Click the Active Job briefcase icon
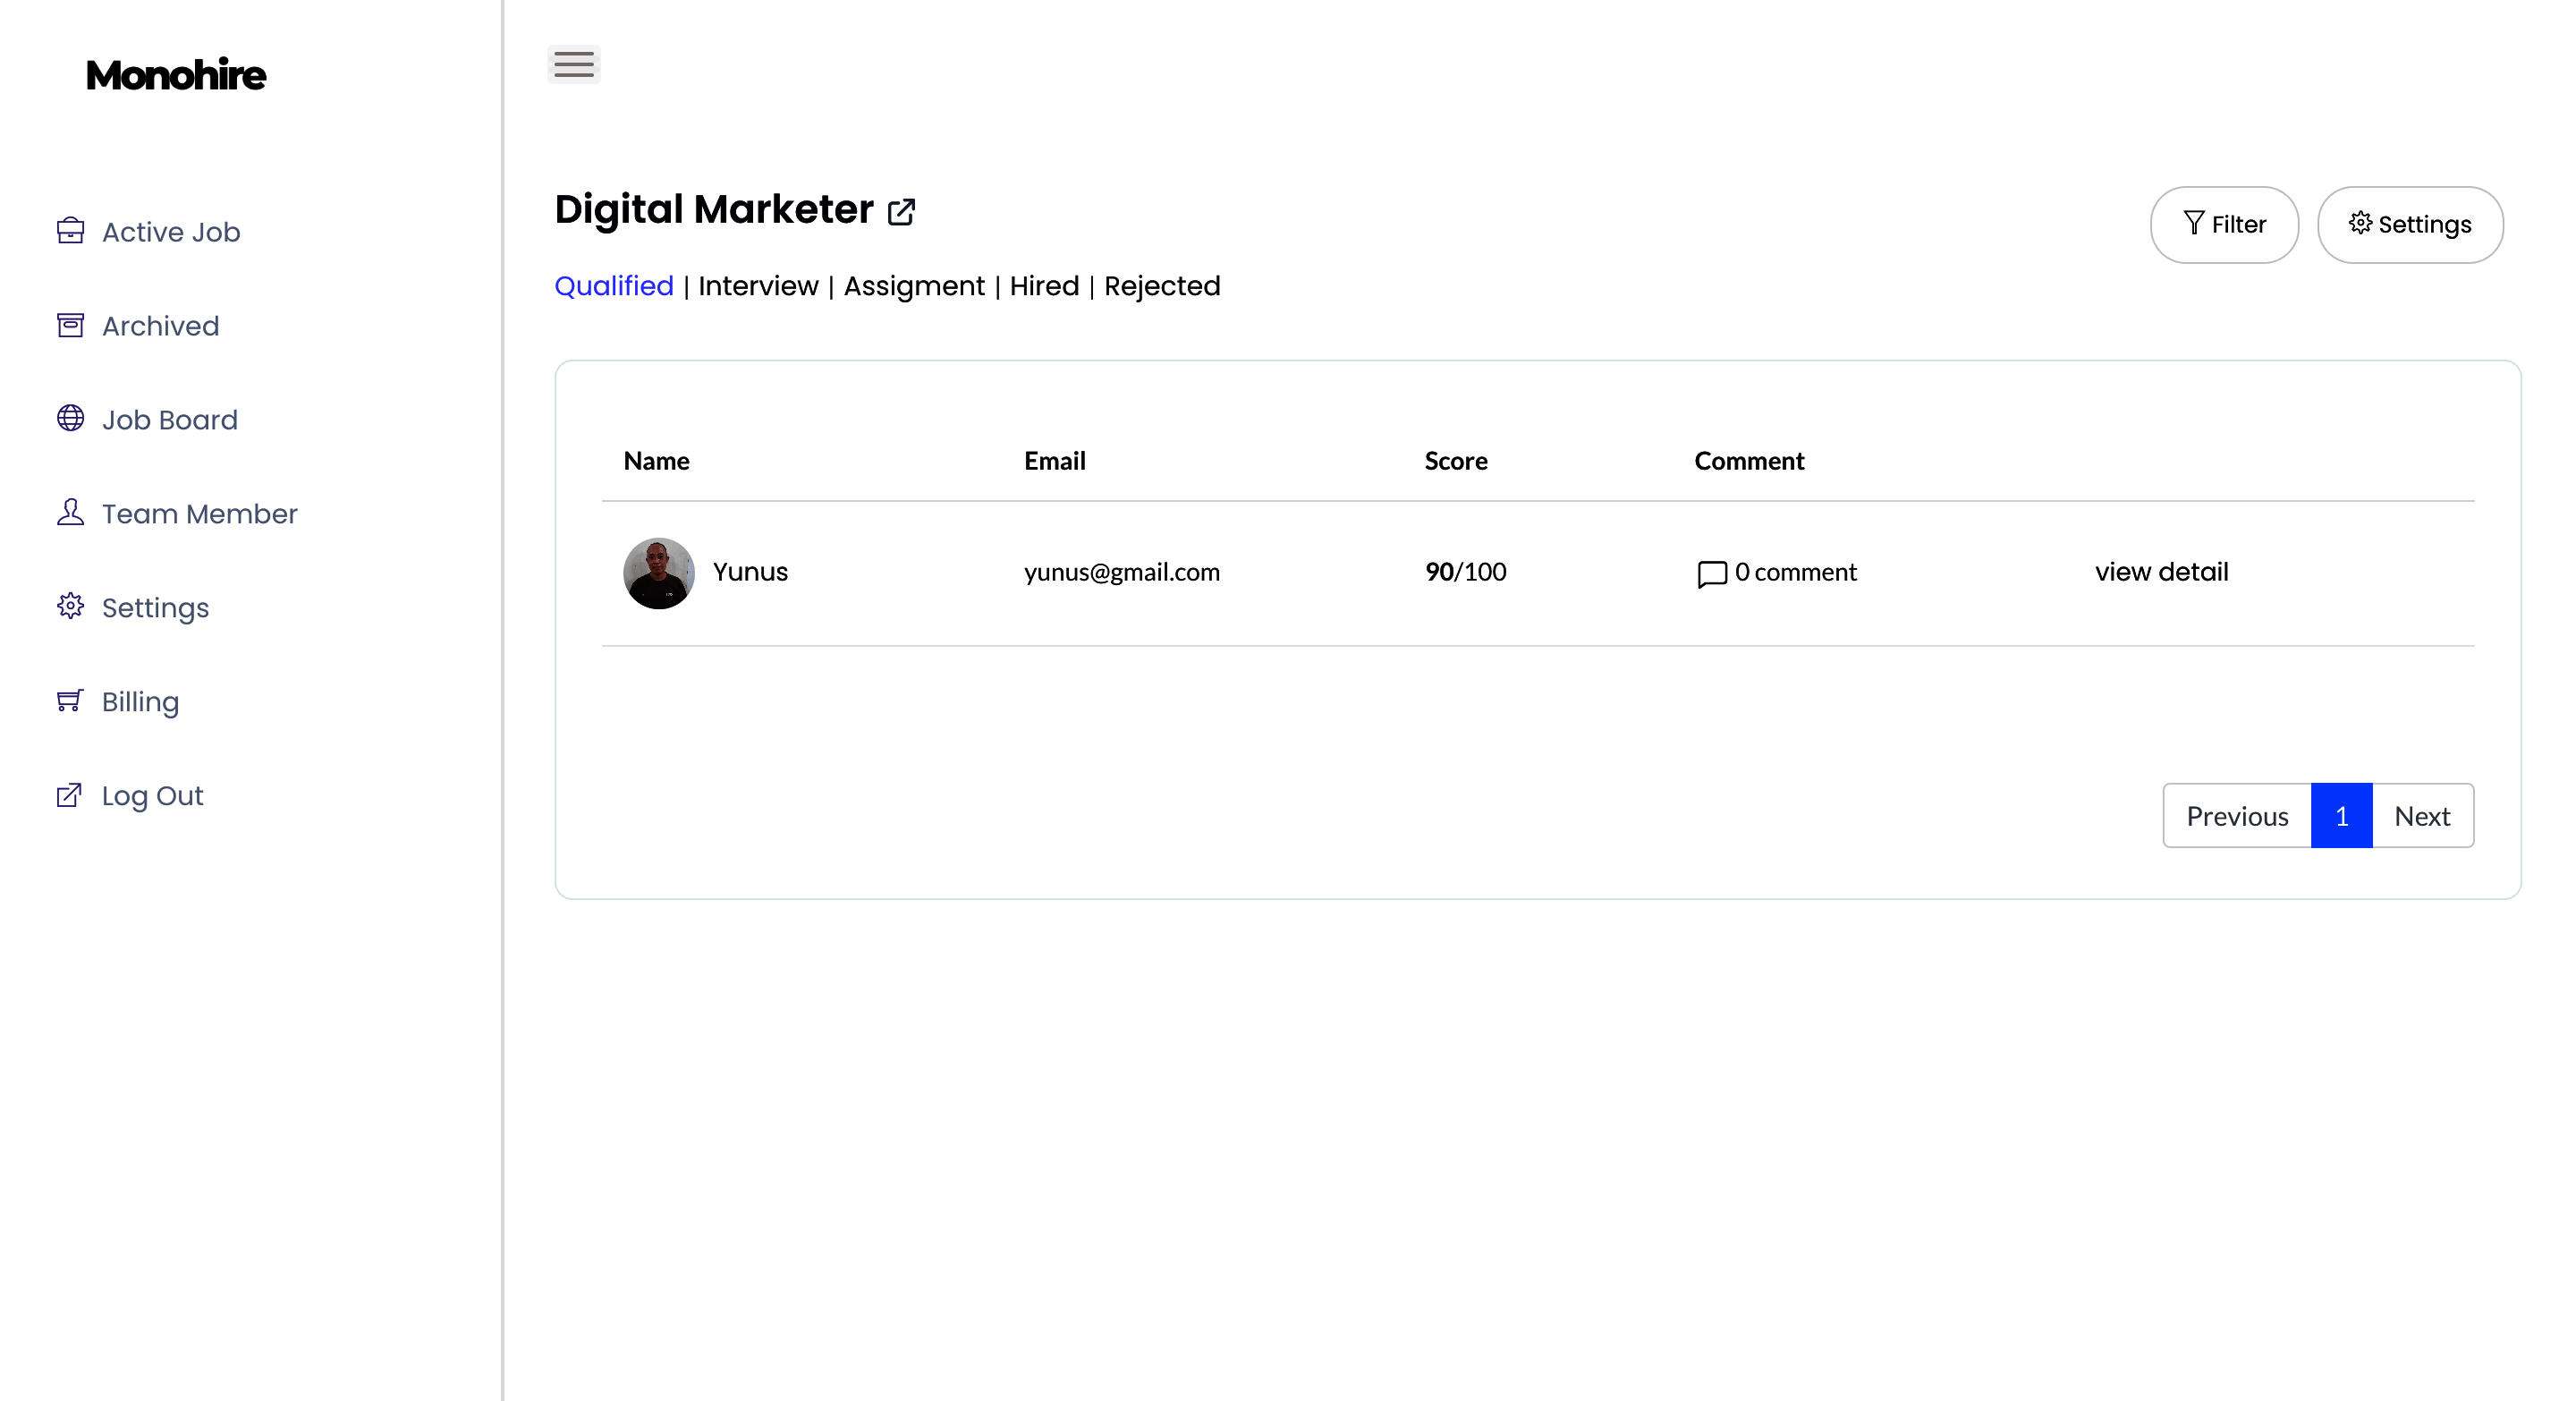The width and height of the screenshot is (2576, 1401). pyautogui.click(x=70, y=231)
